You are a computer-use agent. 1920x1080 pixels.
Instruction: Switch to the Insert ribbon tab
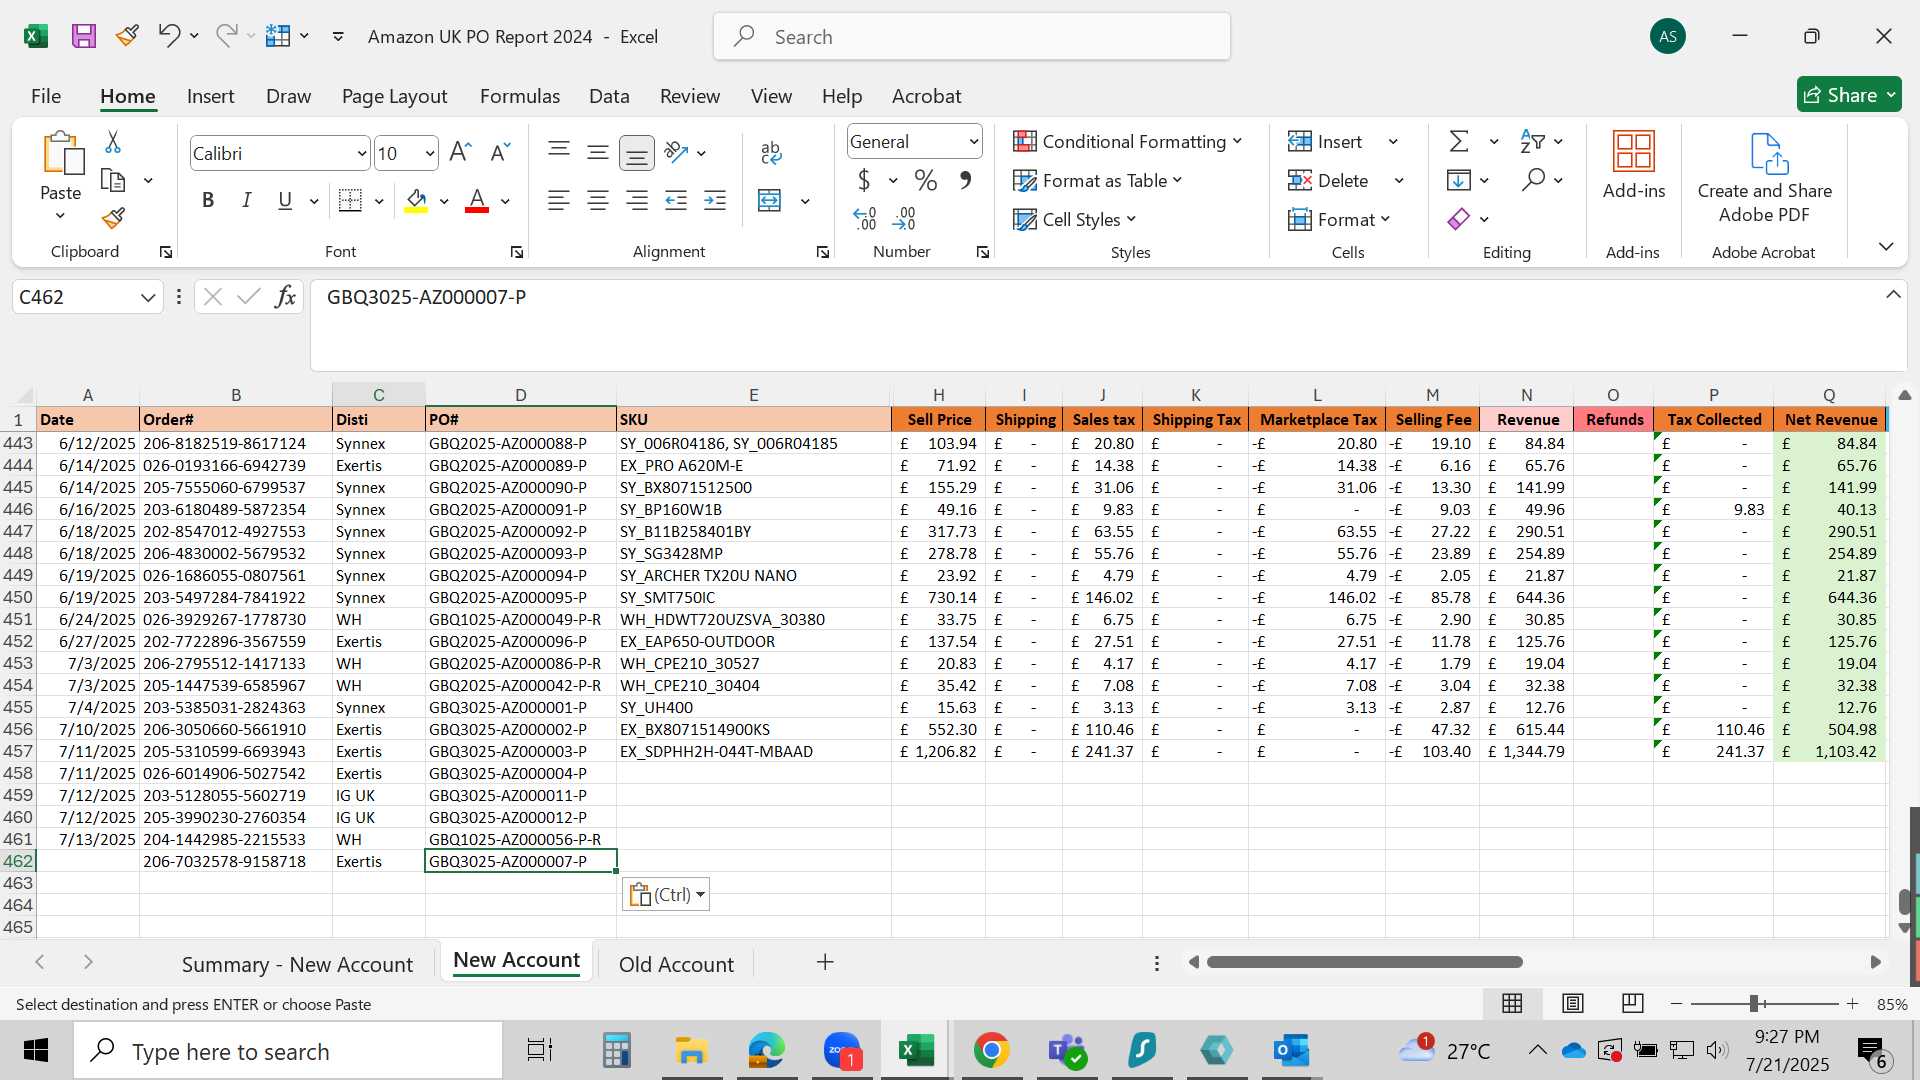pyautogui.click(x=210, y=96)
